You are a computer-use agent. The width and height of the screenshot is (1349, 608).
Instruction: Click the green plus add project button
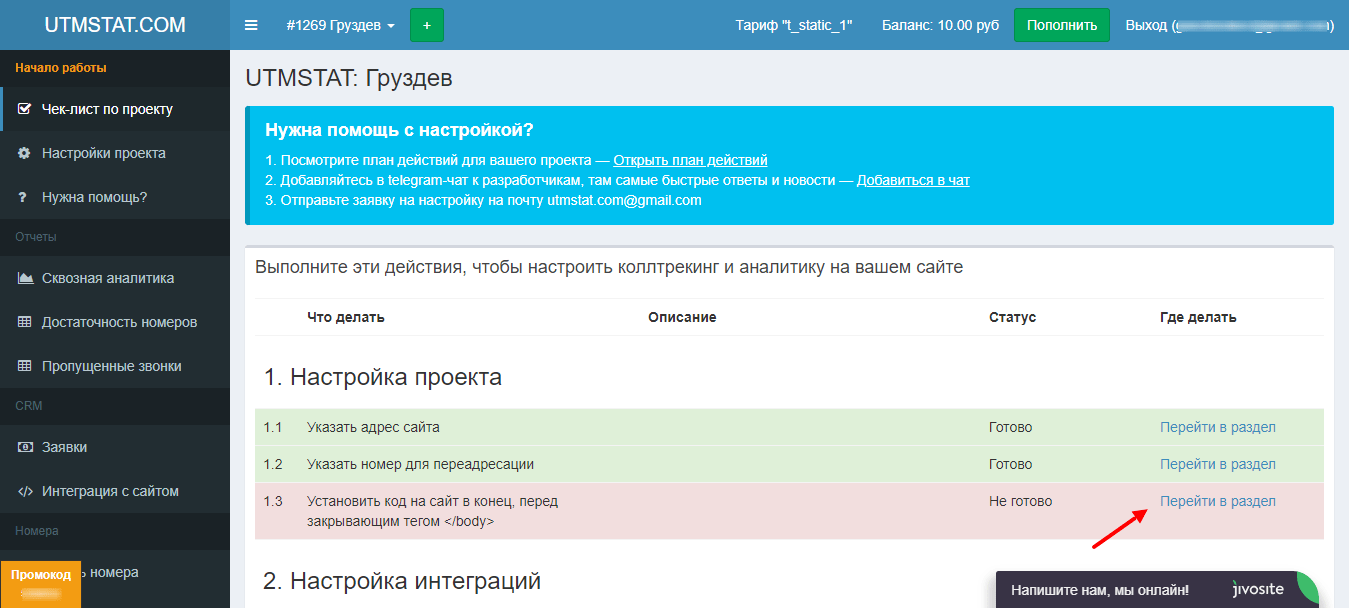tap(427, 25)
